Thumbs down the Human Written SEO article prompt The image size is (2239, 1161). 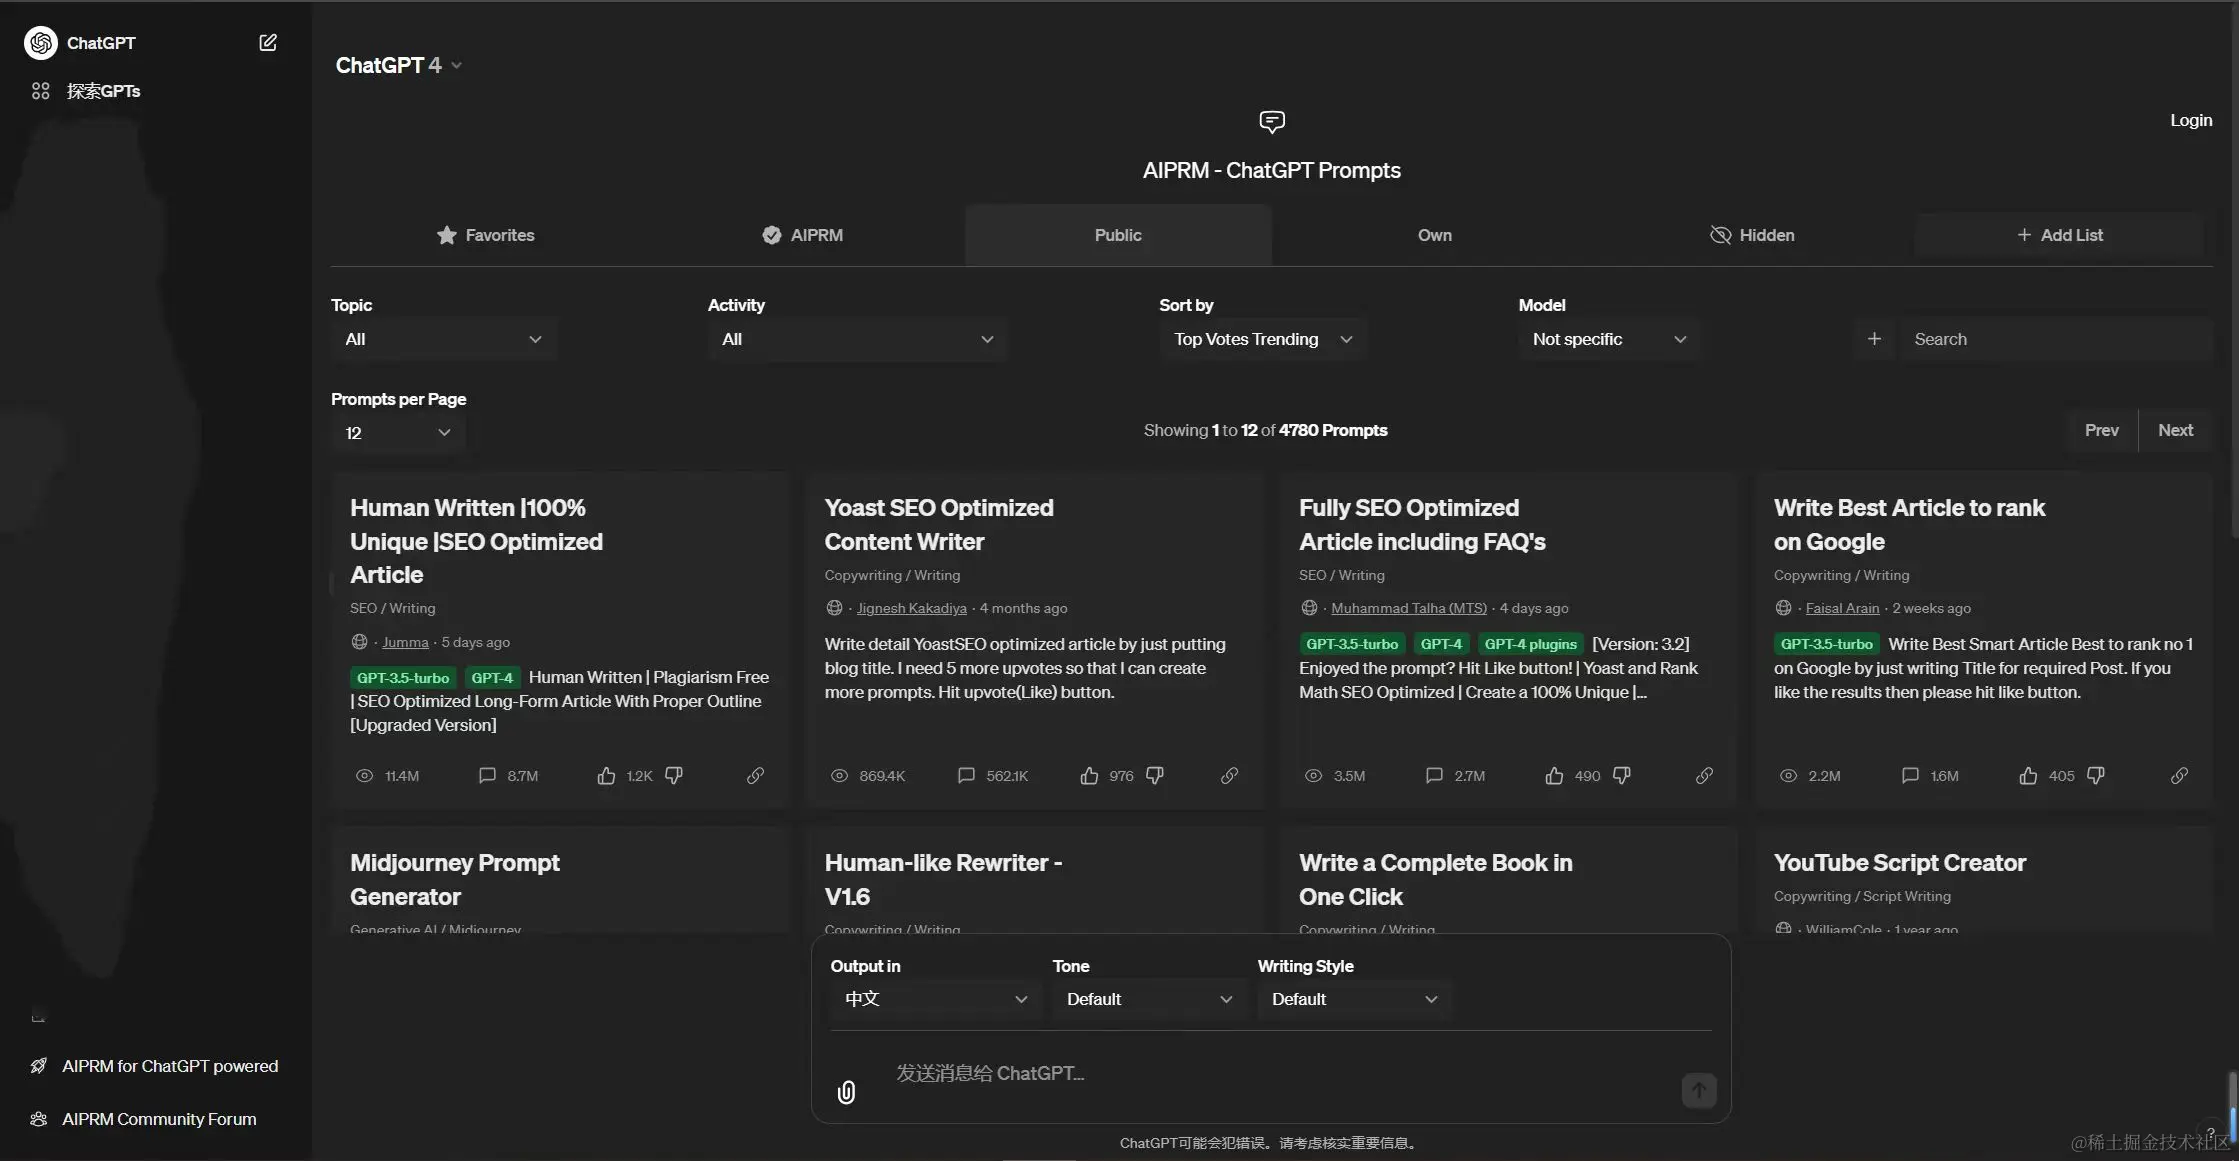tap(674, 776)
